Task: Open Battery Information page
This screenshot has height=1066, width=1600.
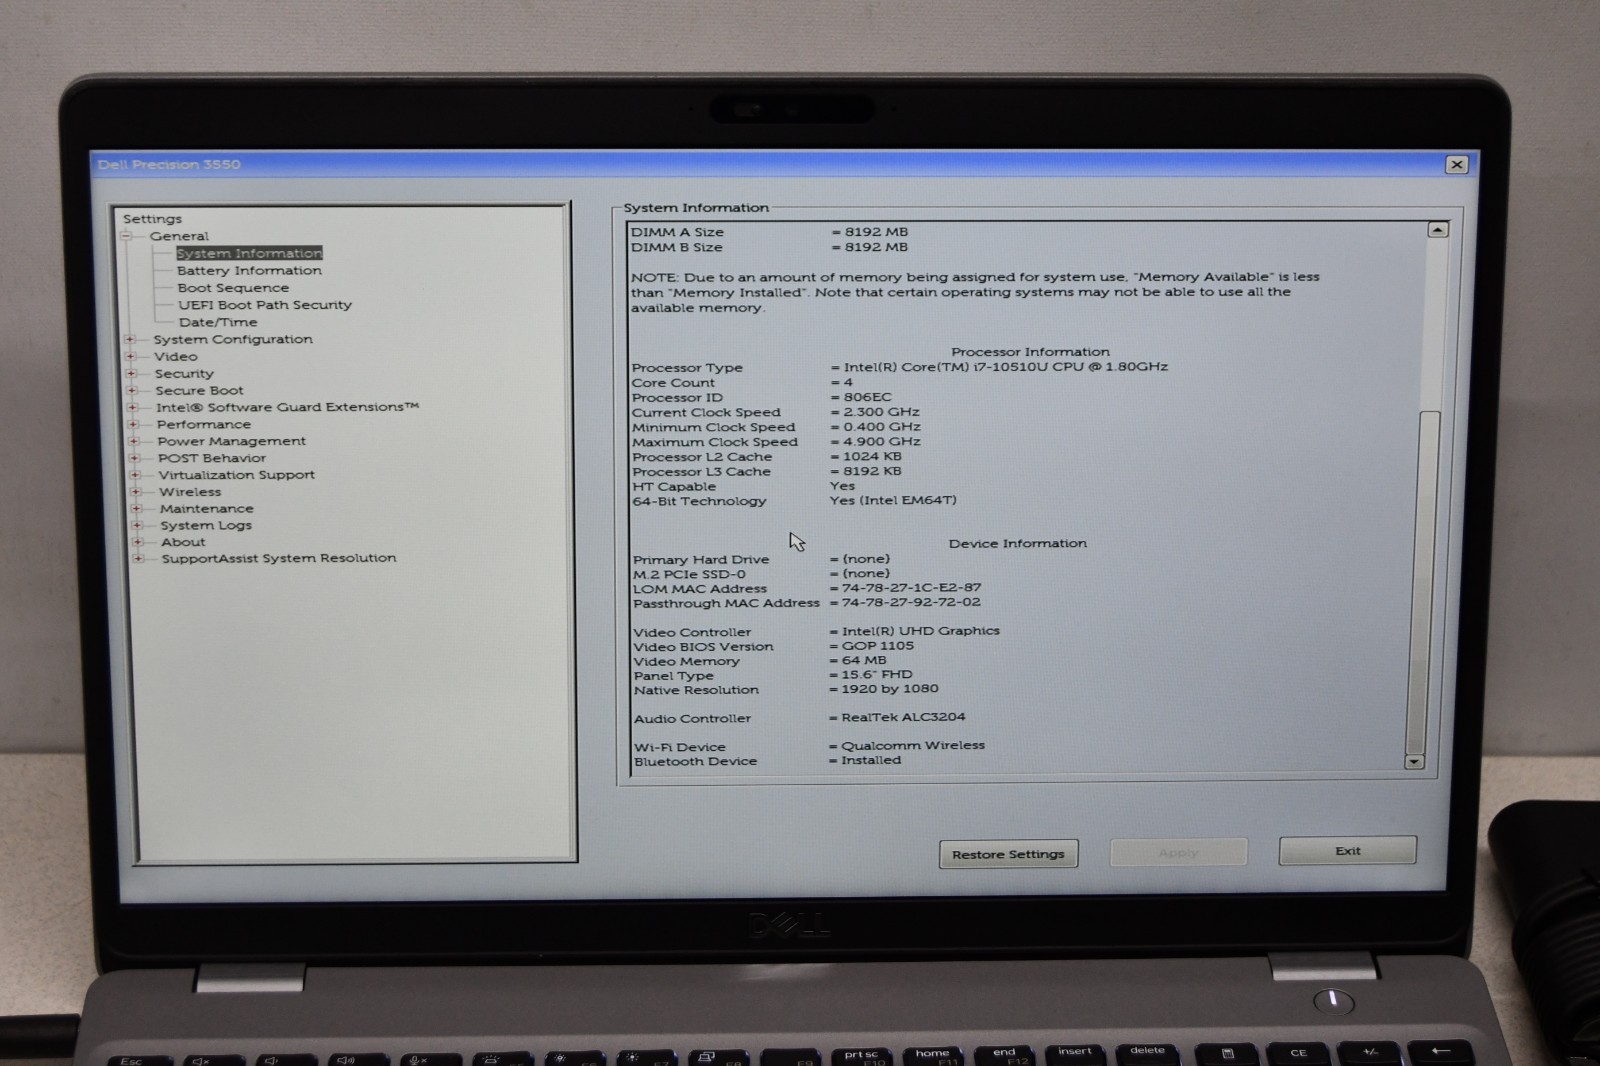Action: 249,270
